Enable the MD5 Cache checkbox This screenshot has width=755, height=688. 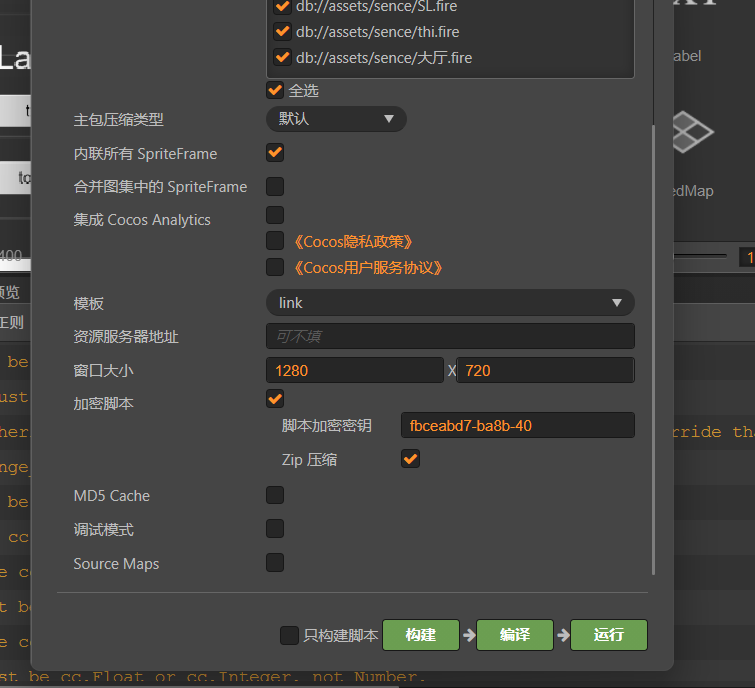(275, 495)
